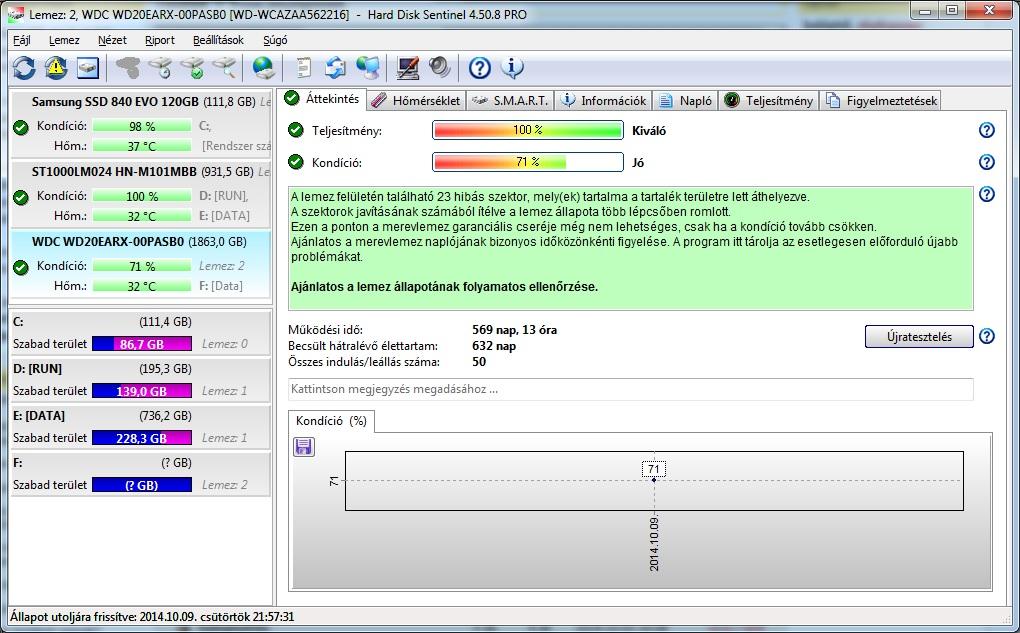1020x633 pixels.
Task: Select the F: partition entry
Action: 141,473
